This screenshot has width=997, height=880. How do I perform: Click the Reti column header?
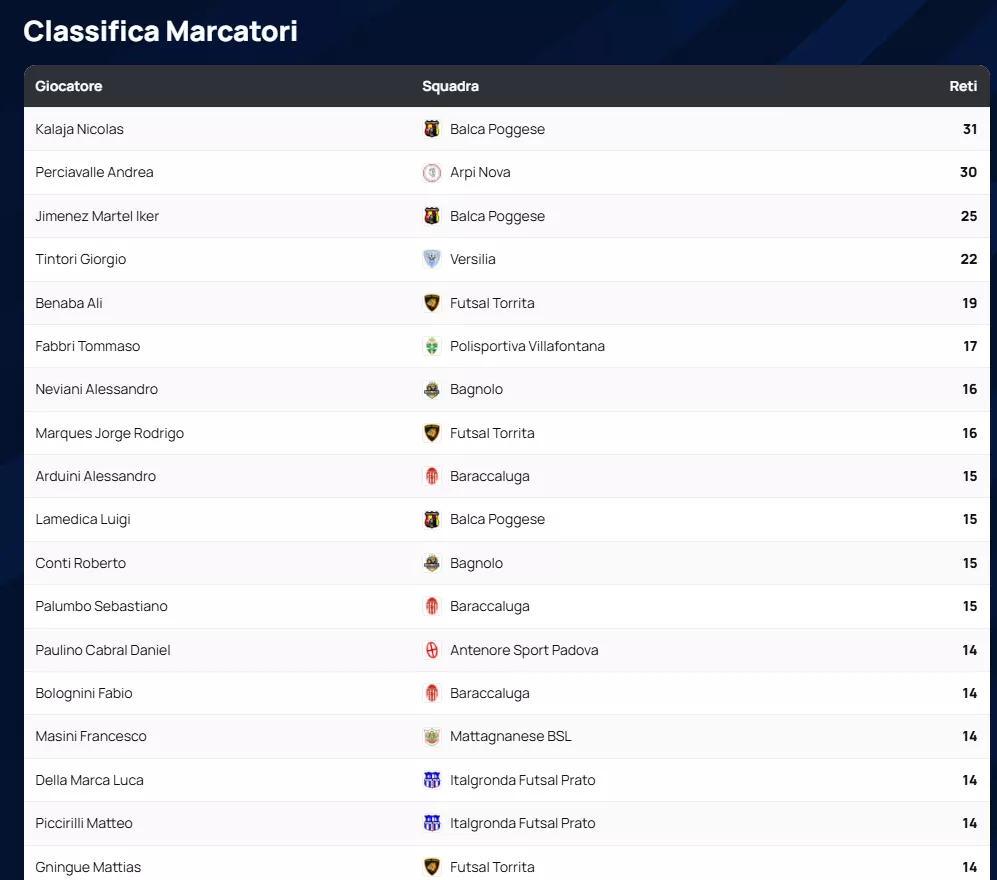[963, 86]
